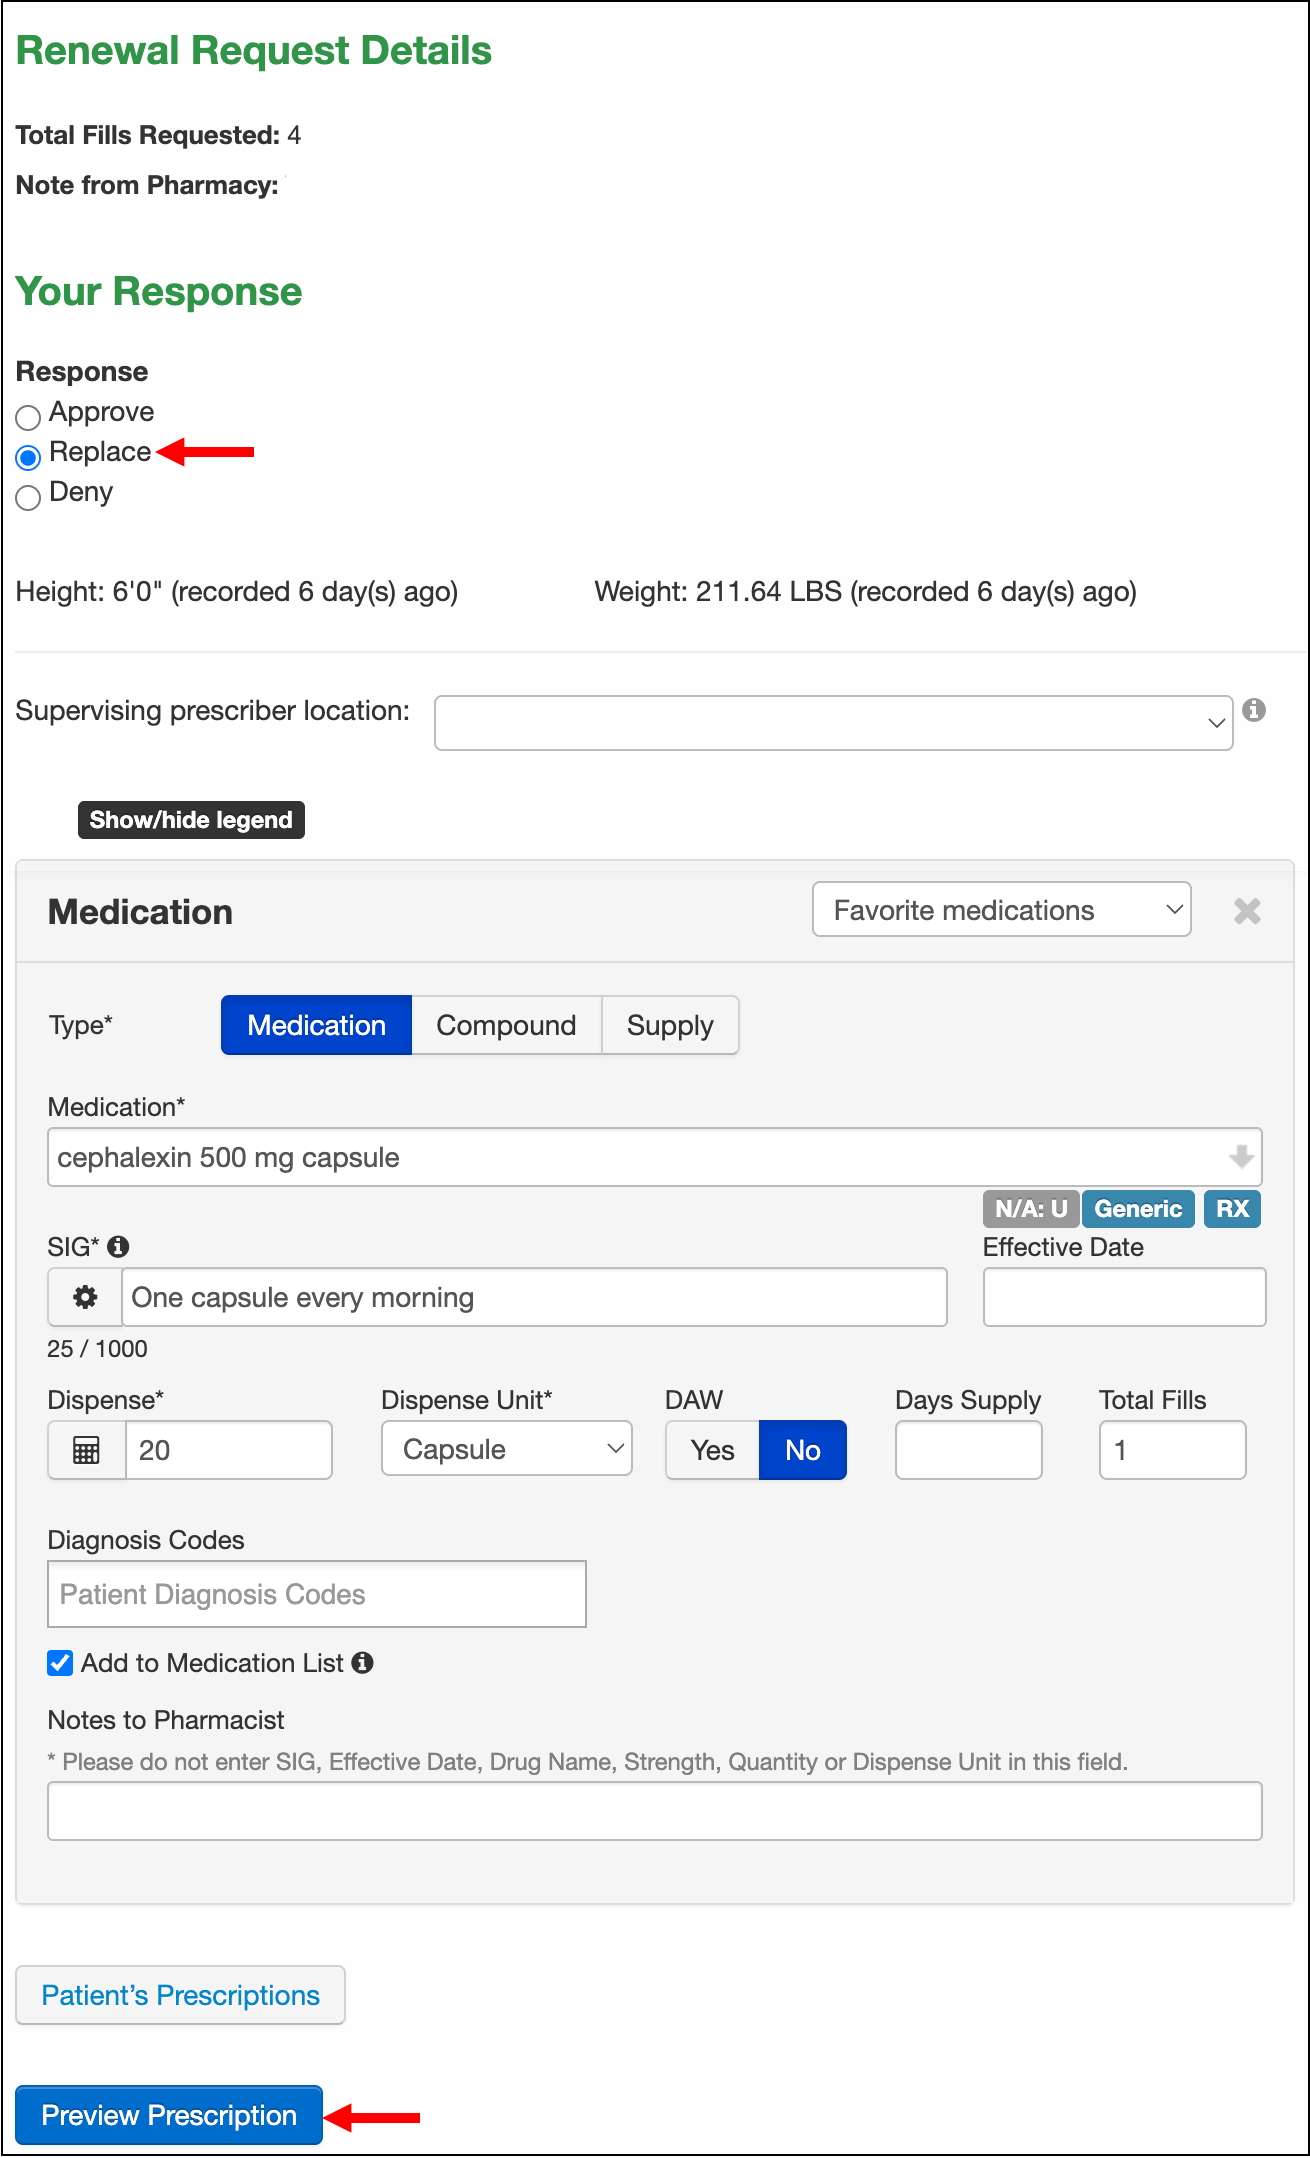Switch type to Compound tab
This screenshot has height=2158, width=1310.
tap(506, 1025)
